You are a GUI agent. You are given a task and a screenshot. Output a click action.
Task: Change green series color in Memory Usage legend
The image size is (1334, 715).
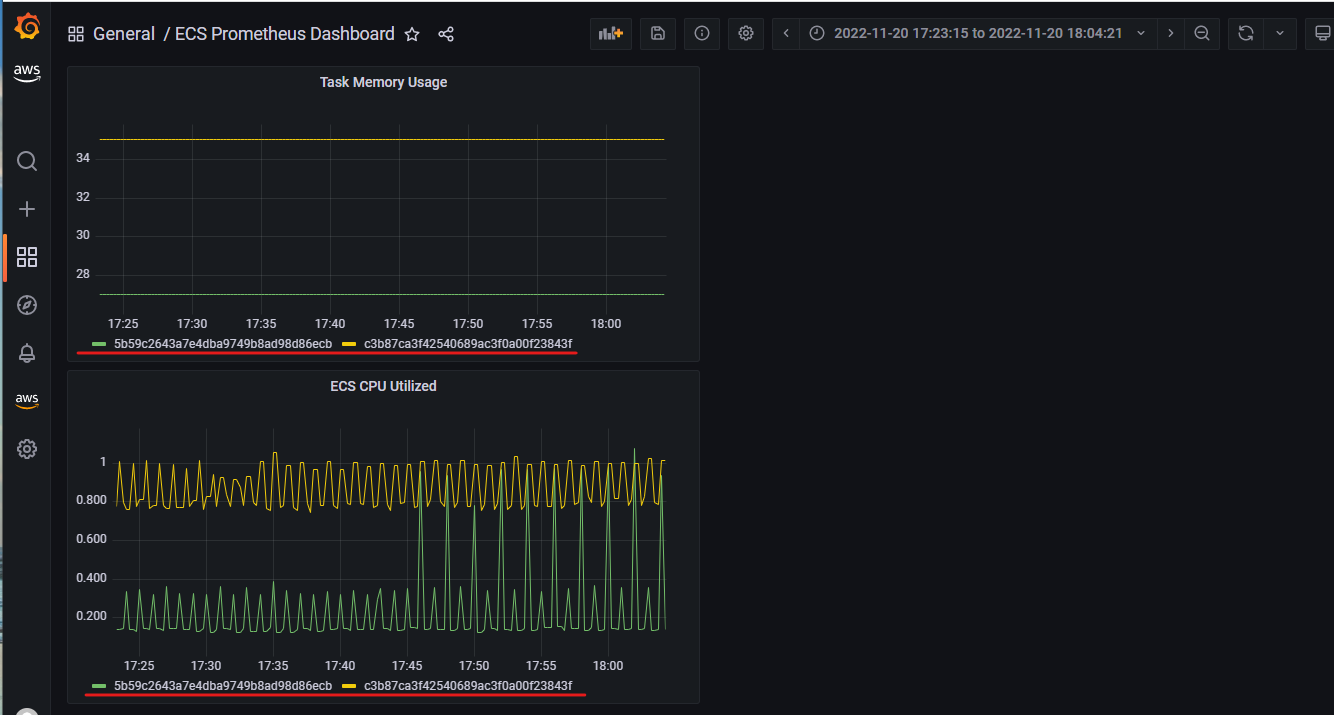pos(99,344)
